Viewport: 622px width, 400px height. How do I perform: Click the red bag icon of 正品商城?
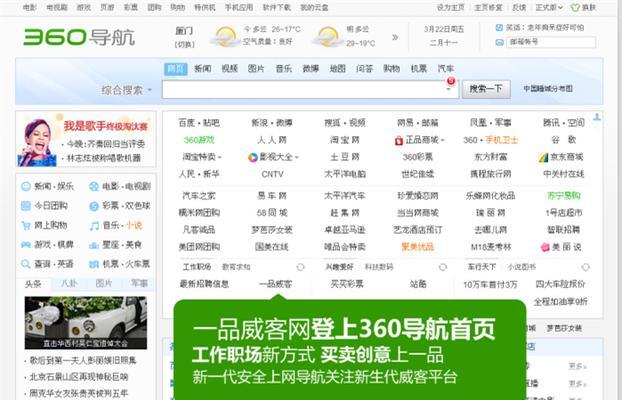399,140
